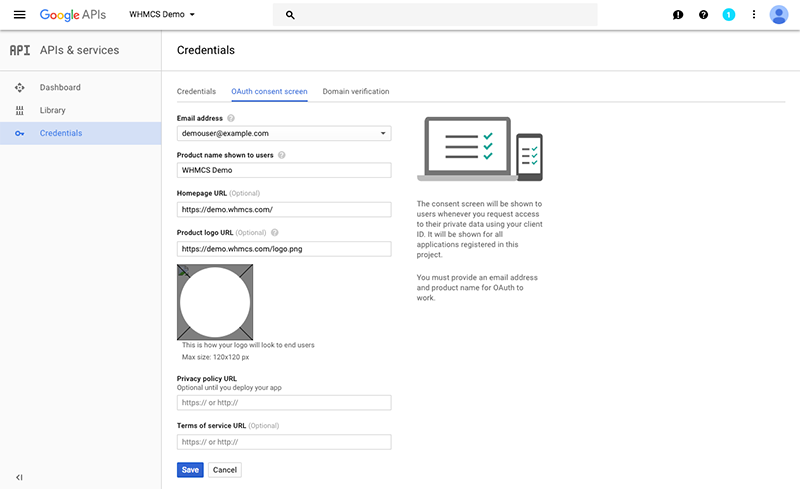Click the consent screen laptop illustration
The width and height of the screenshot is (800, 489).
coord(480,149)
